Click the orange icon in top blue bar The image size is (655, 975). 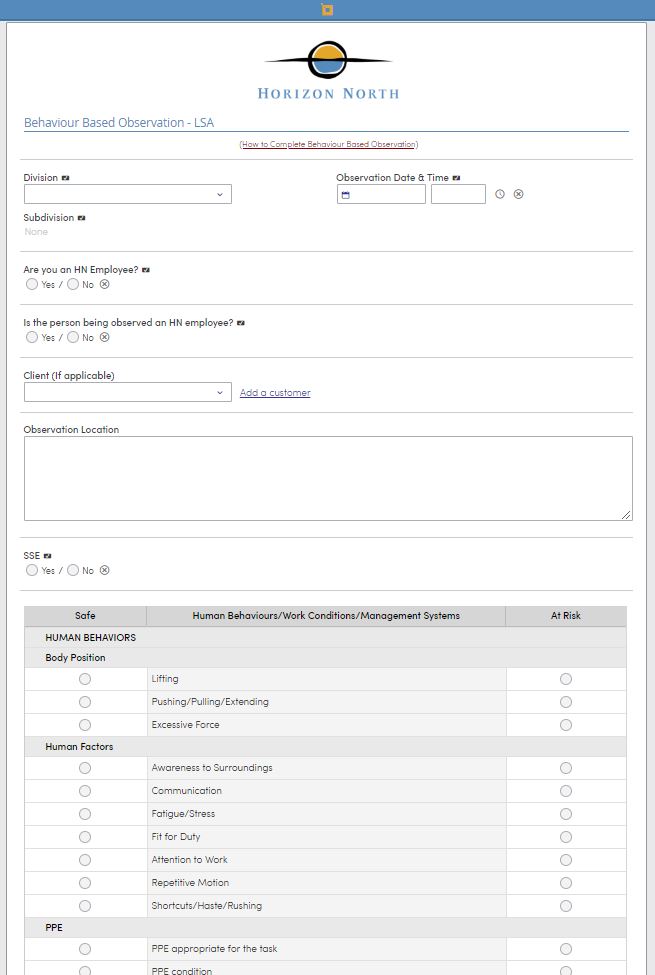(x=327, y=9)
